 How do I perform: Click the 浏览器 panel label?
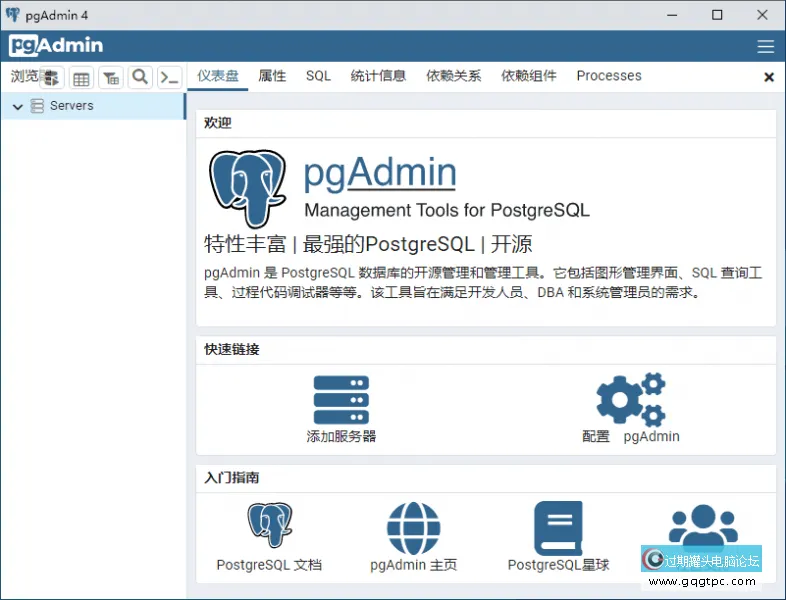(25, 76)
